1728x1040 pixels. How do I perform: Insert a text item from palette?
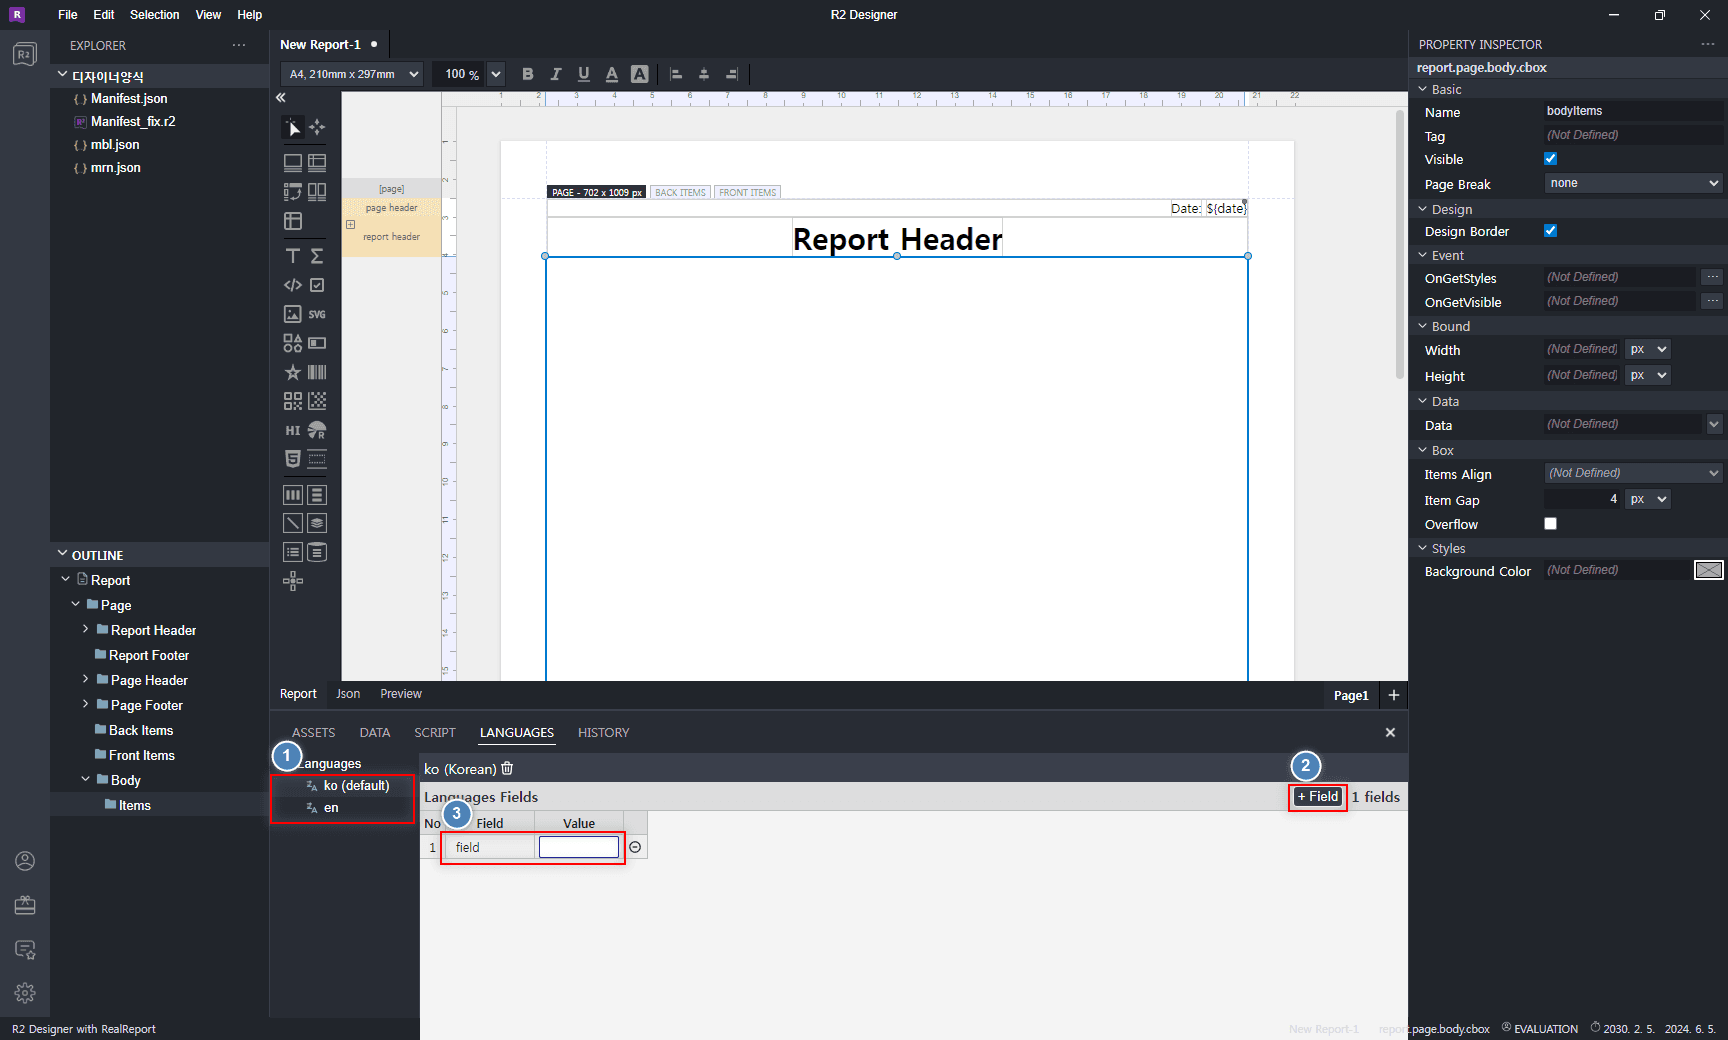click(x=292, y=256)
